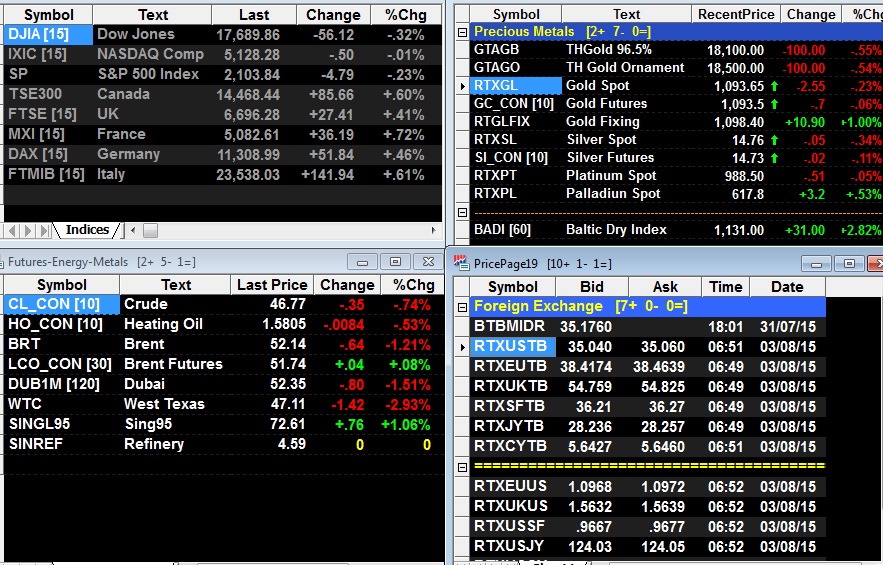Select the WTC West Texas row
The height and width of the screenshot is (565, 883).
[x=224, y=404]
